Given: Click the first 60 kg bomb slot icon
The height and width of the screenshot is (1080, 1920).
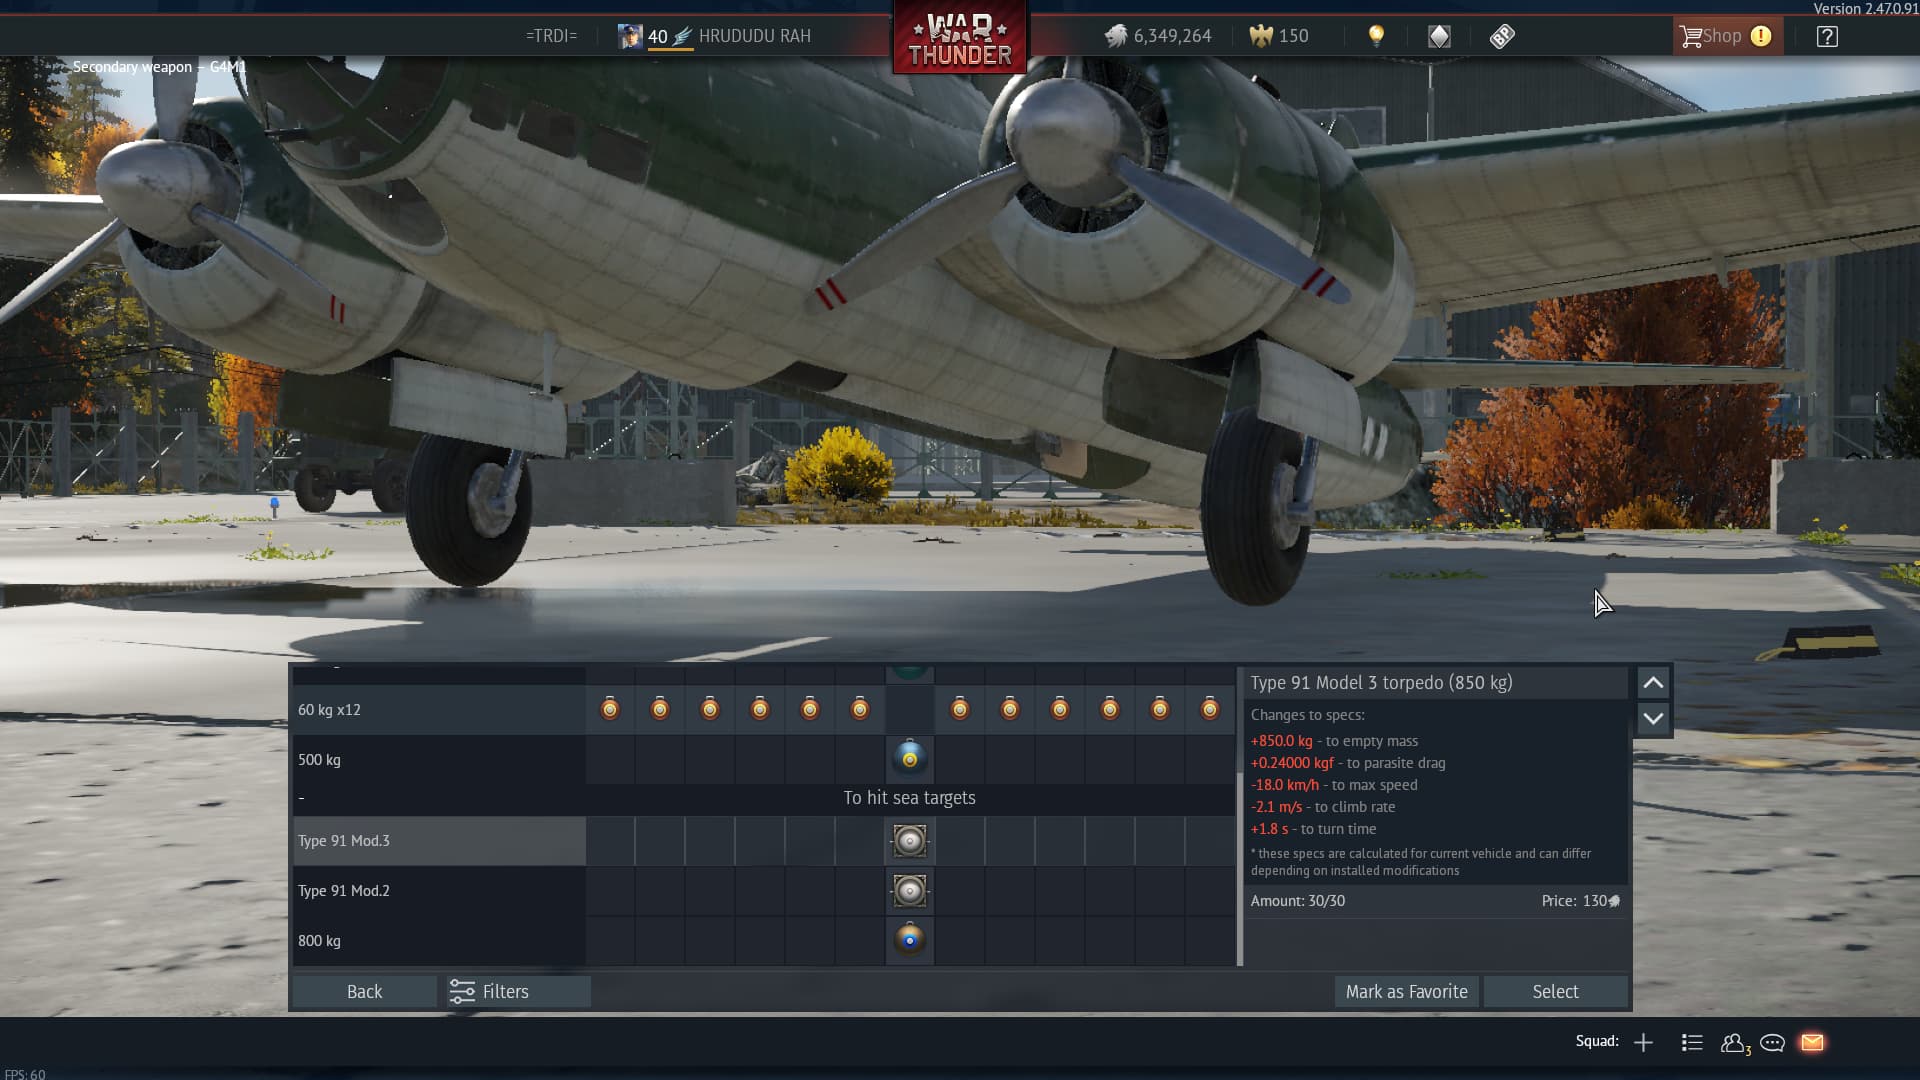Looking at the screenshot, I should tap(610, 709).
